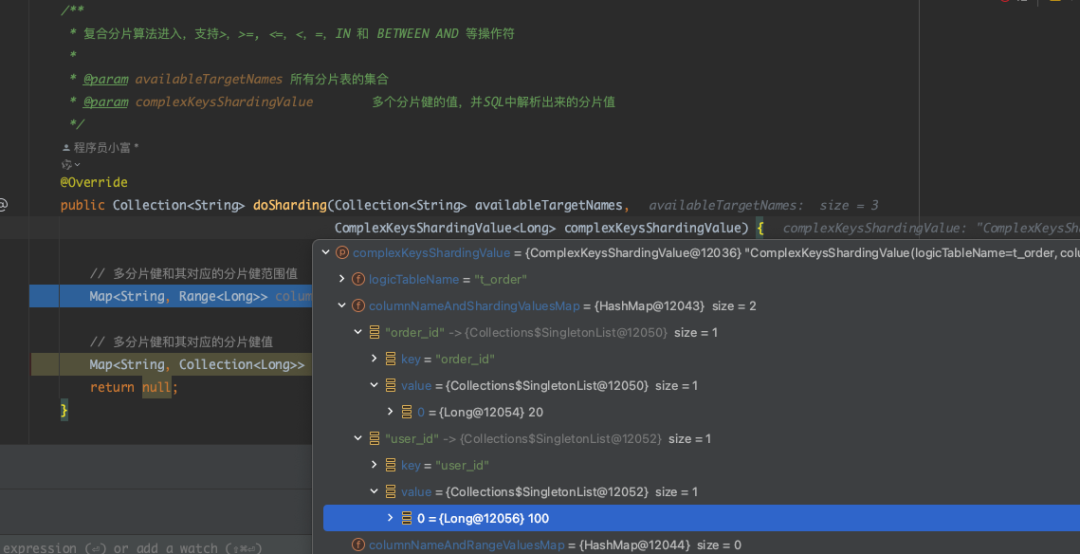Collapse the complexKeysShardingValue root node

[325, 253]
